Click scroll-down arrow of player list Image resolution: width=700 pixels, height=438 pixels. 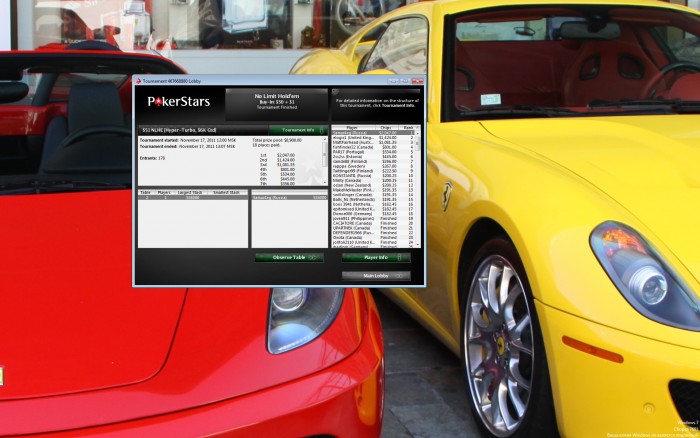(418, 245)
